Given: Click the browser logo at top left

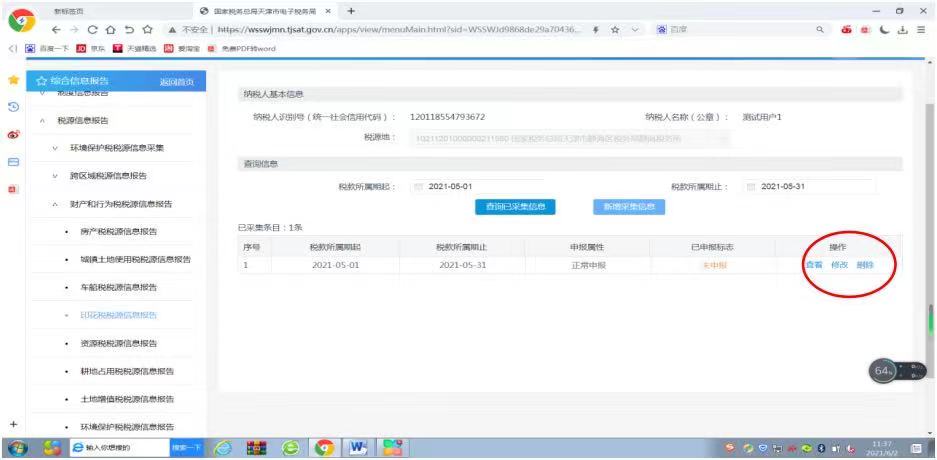Looking at the screenshot, I should pos(22,20).
